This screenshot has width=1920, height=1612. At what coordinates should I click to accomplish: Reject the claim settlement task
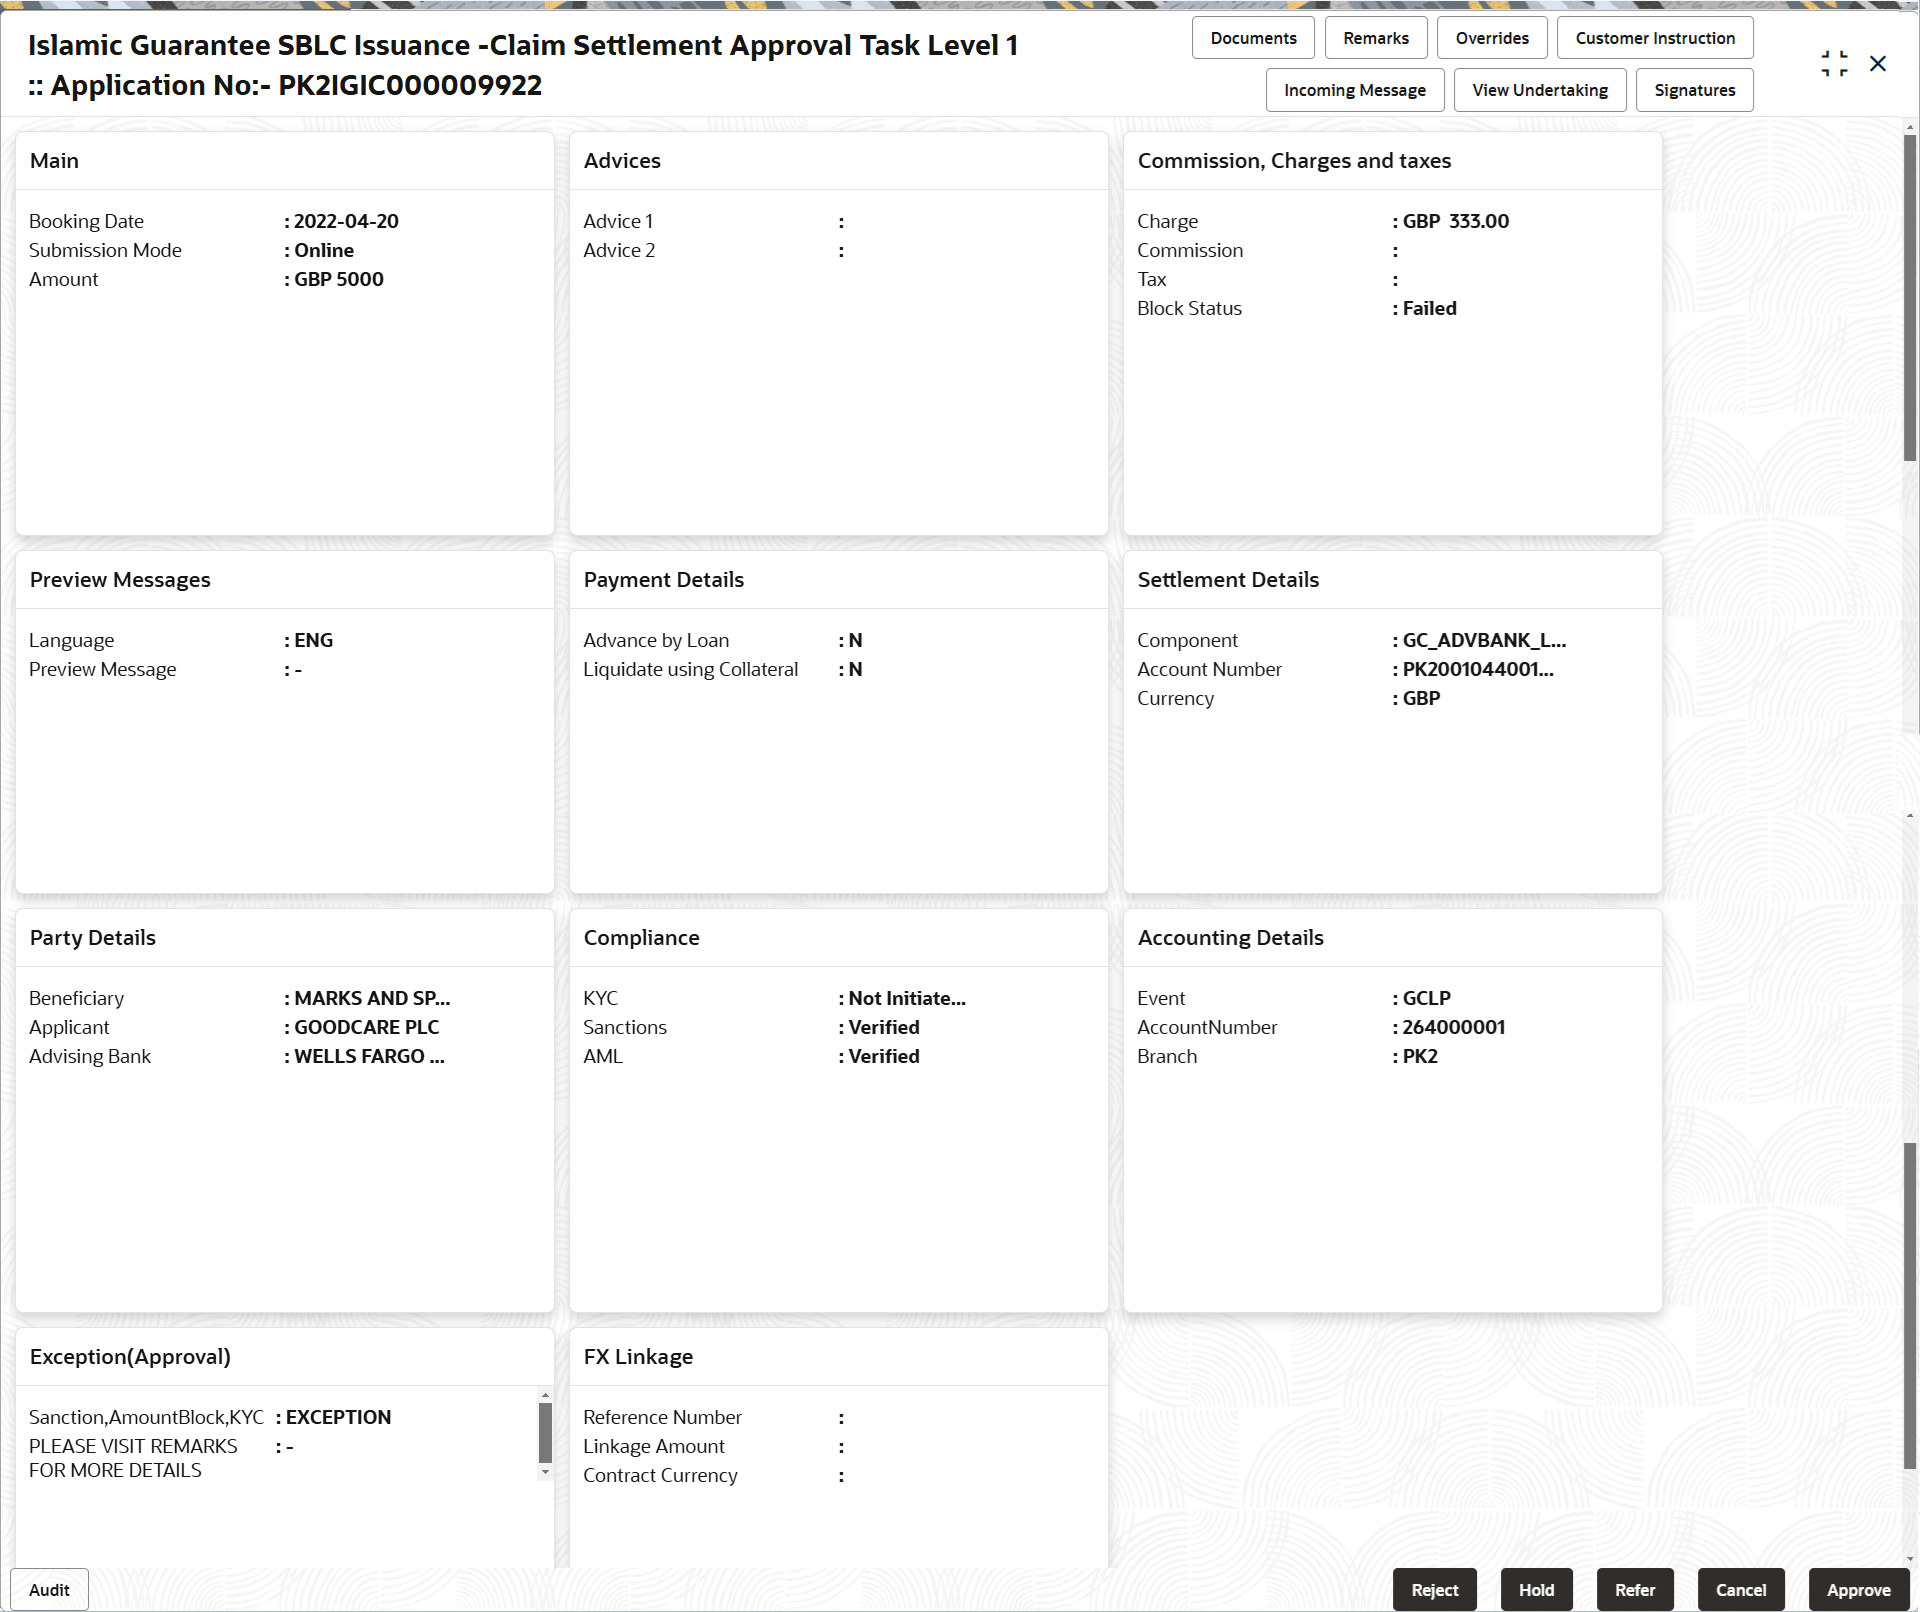click(x=1435, y=1589)
